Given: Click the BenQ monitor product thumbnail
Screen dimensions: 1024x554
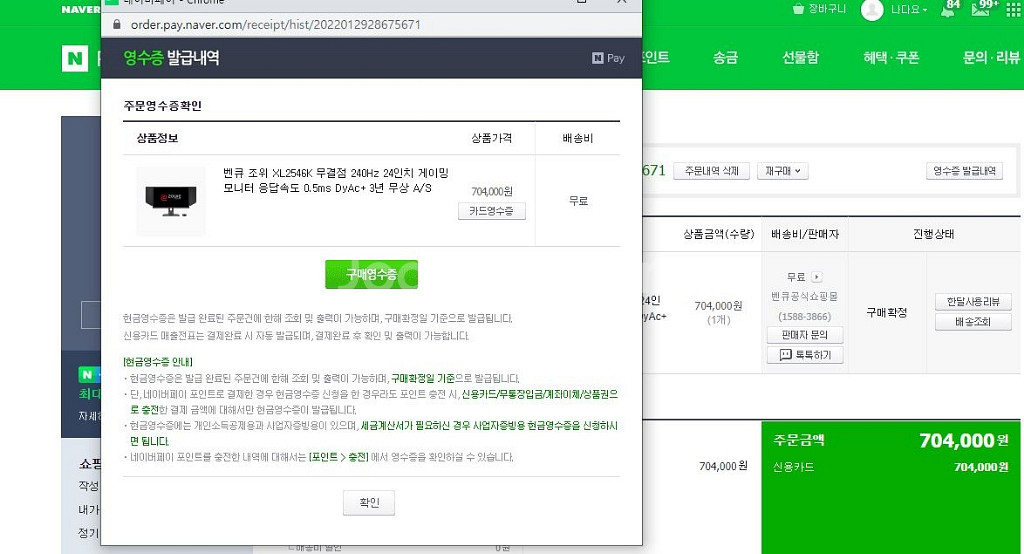Looking at the screenshot, I should click(170, 200).
